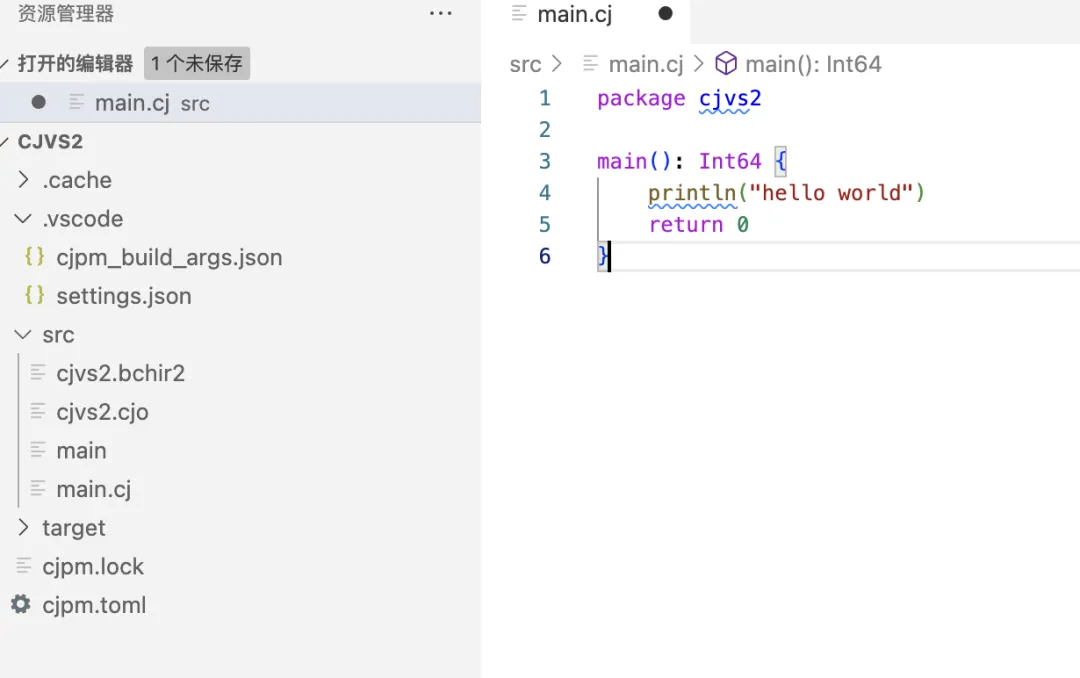Switch to the main.cj editor tab
The height and width of the screenshot is (678, 1080).
point(575,15)
